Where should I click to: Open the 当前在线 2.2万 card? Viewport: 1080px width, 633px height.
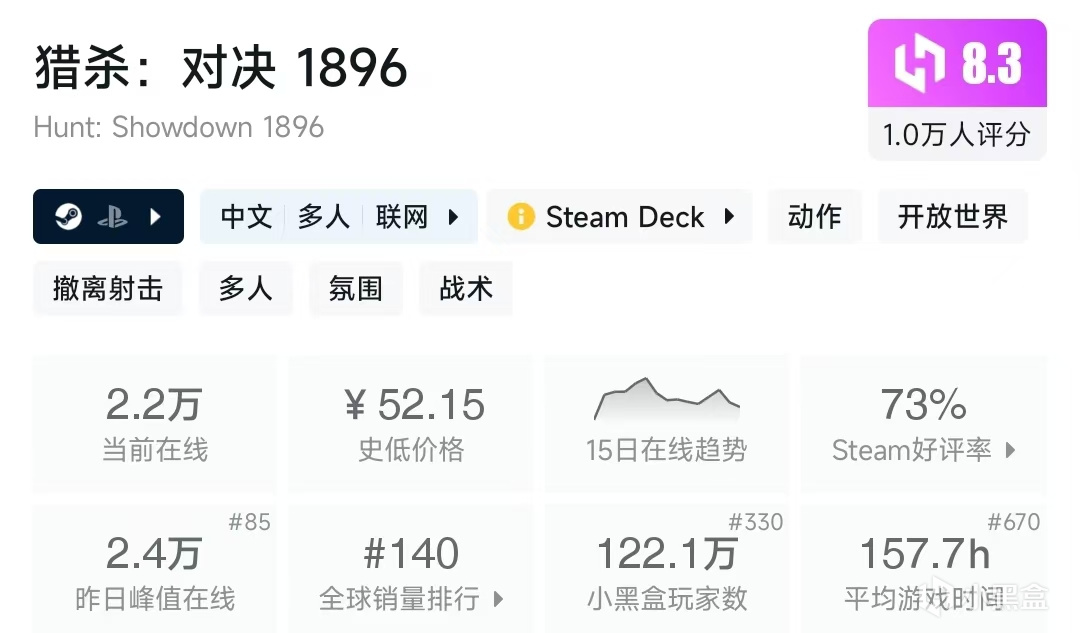pyautogui.click(x=155, y=423)
